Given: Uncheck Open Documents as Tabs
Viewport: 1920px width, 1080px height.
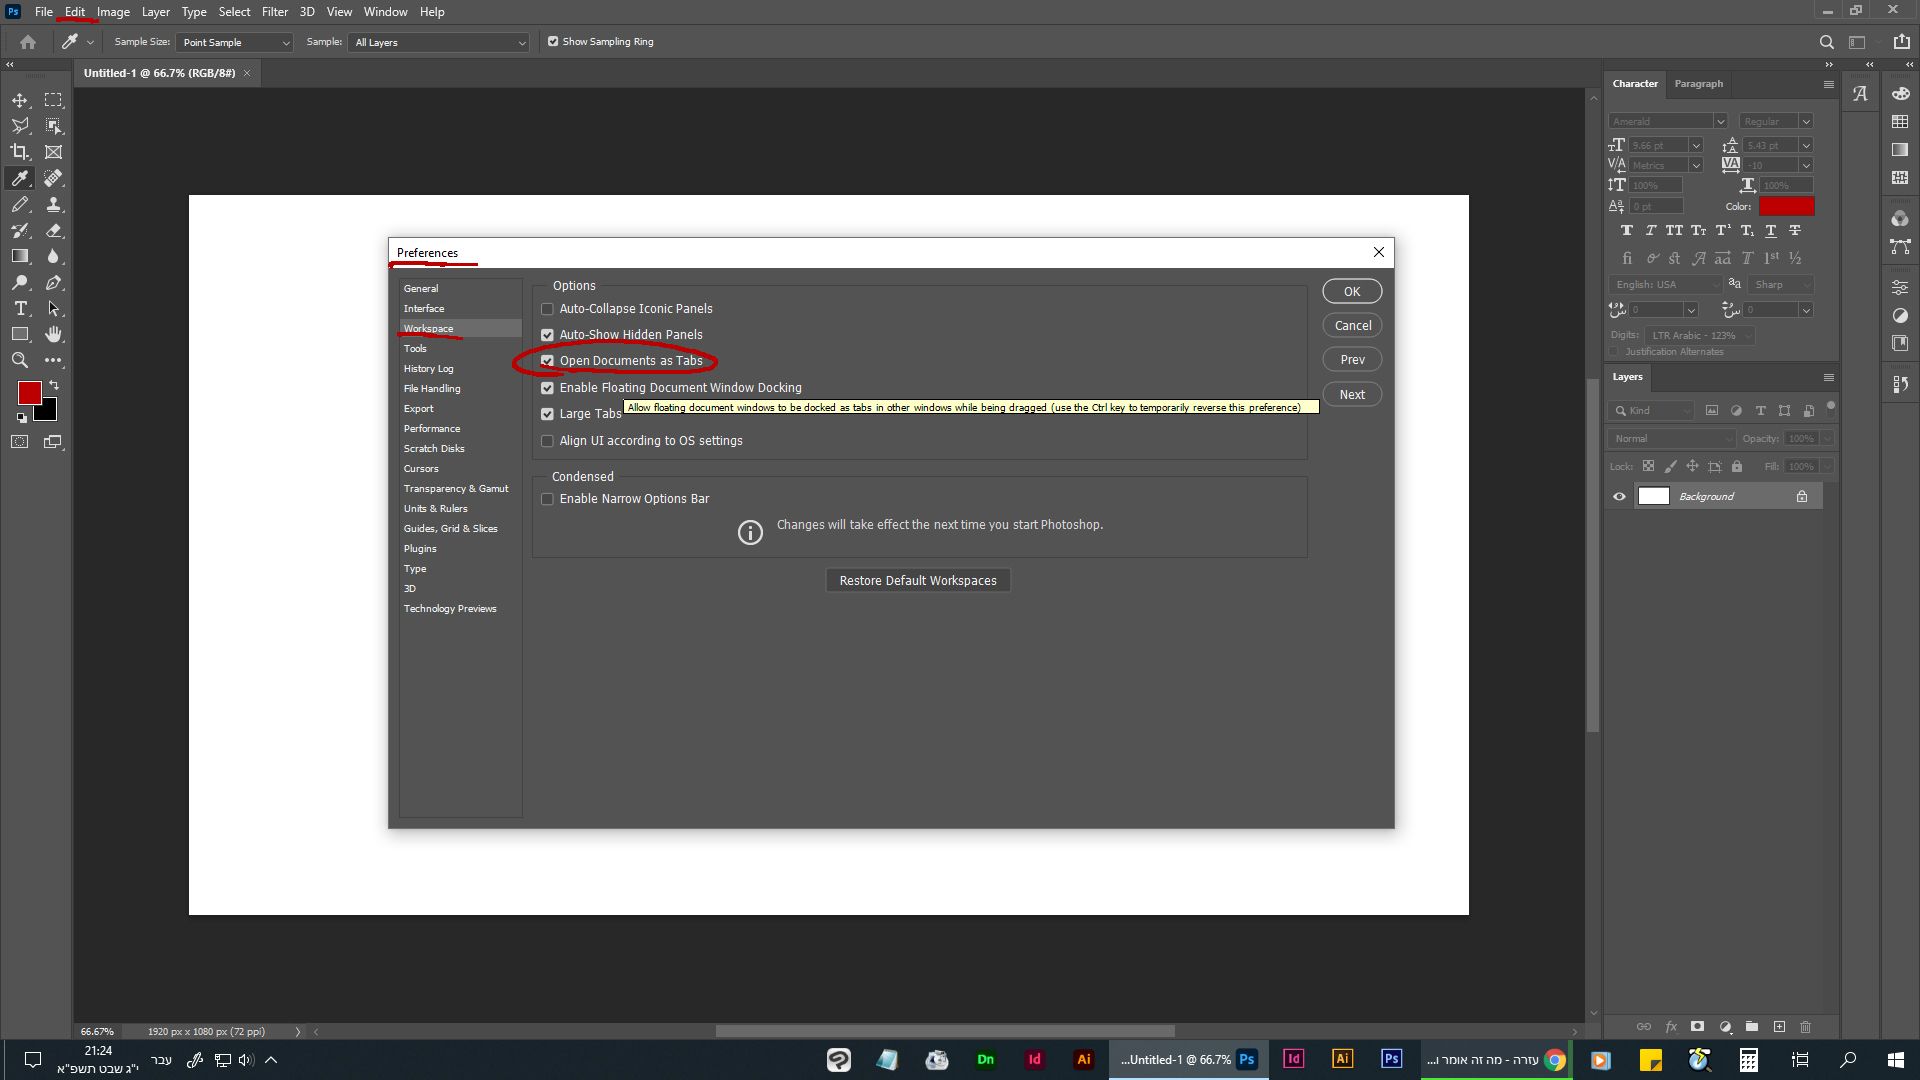Looking at the screenshot, I should click(x=547, y=361).
